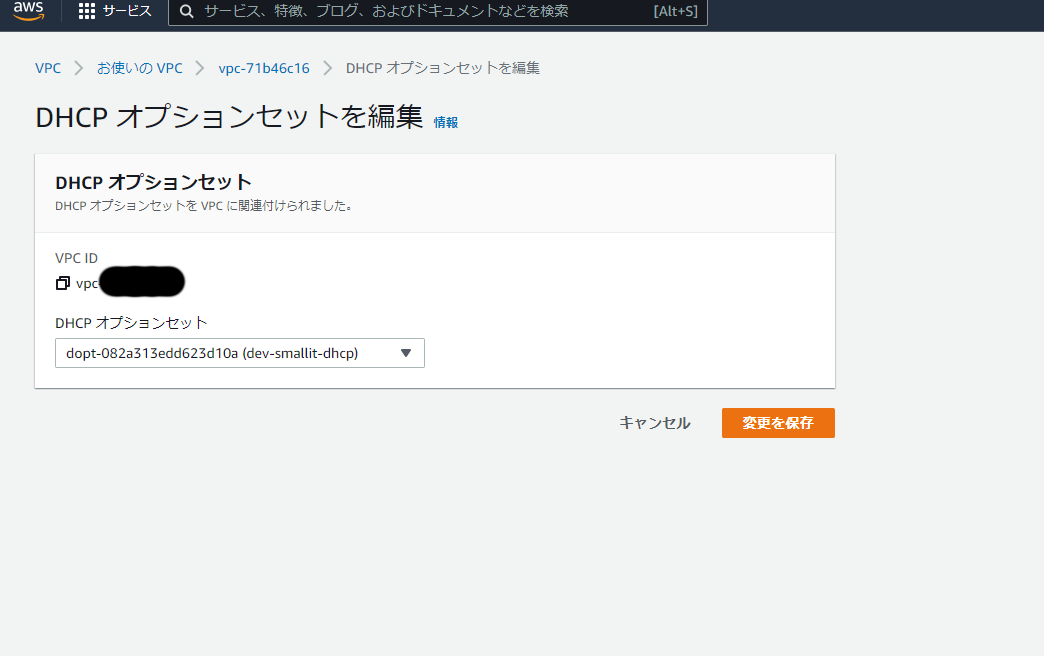The image size is (1044, 656).
Task: Click the AWS logo to go home
Action: [x=28, y=11]
